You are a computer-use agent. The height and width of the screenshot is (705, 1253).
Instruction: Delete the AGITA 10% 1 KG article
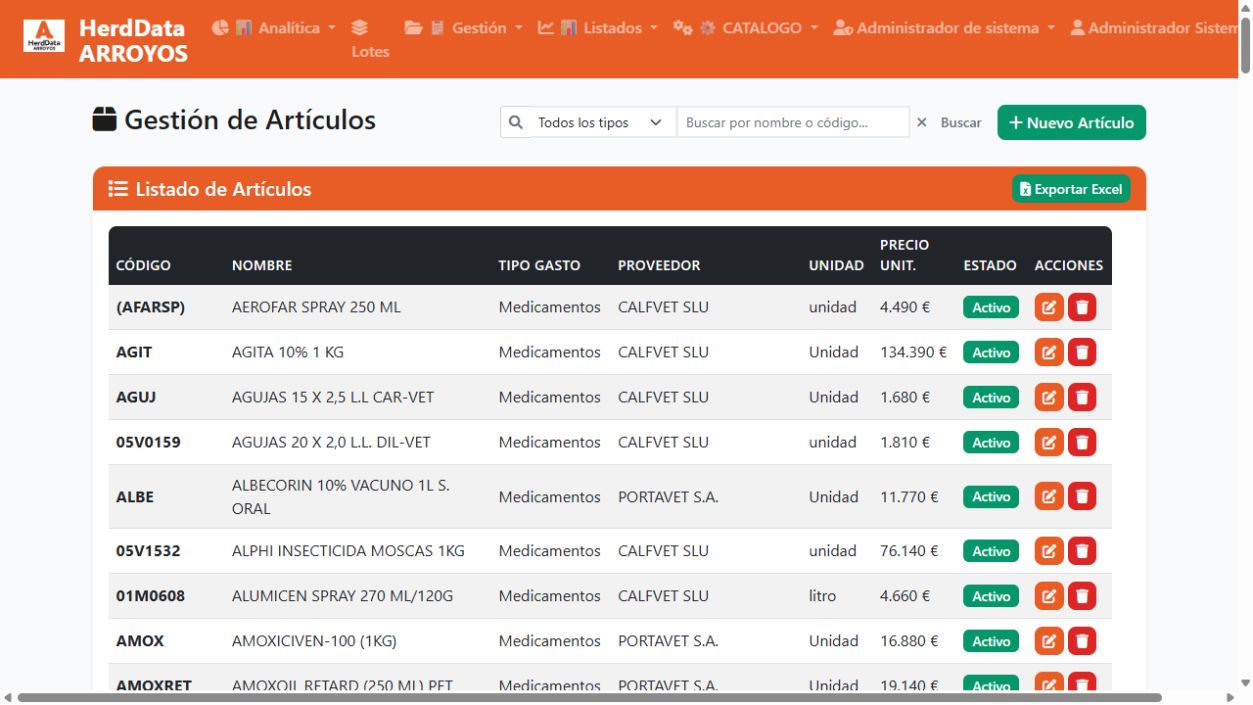1082,352
